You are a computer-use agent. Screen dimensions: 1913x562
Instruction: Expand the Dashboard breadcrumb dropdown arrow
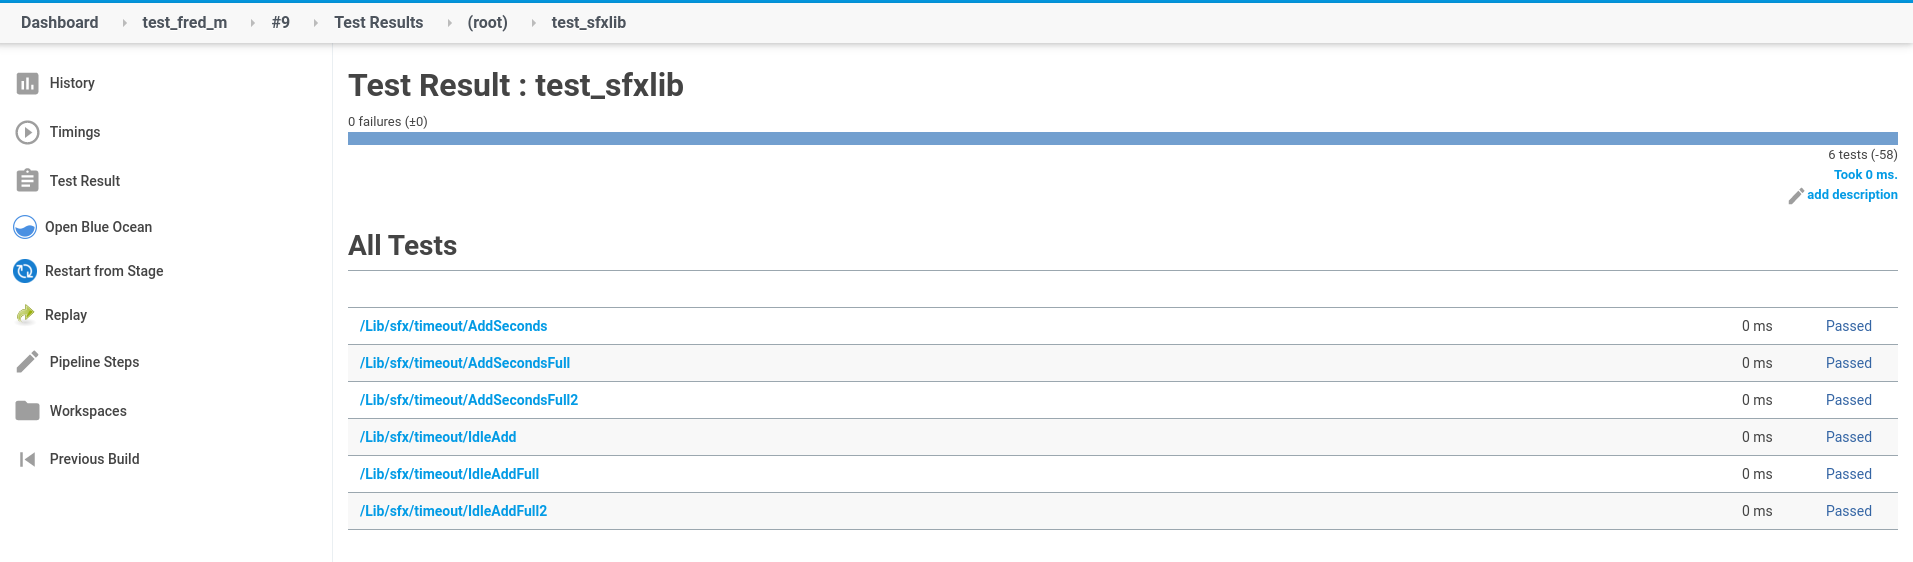pyautogui.click(x=124, y=23)
